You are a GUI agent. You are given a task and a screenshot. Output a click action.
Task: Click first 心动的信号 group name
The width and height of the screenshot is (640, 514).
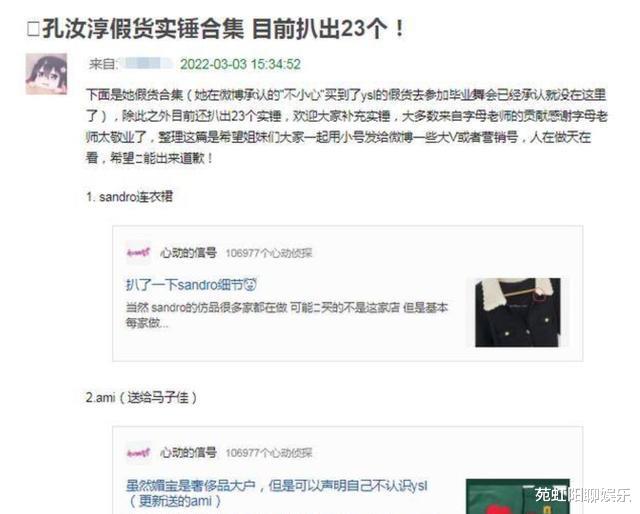pyautogui.click(x=188, y=253)
